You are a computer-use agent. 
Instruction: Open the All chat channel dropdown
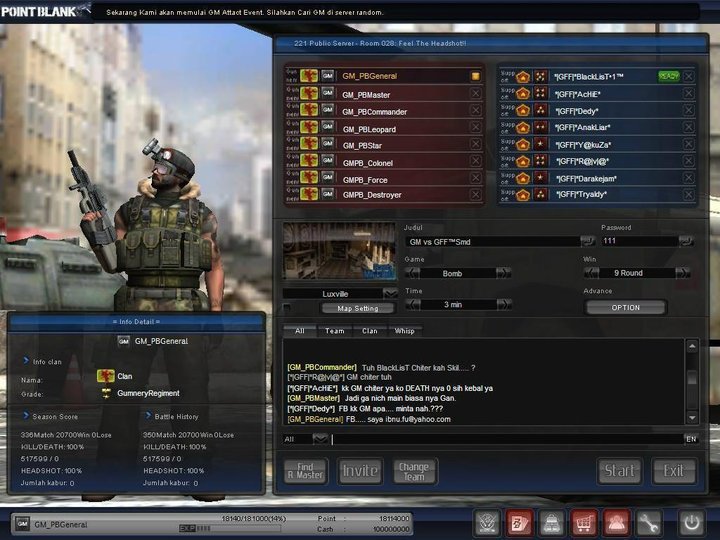[x=321, y=439]
